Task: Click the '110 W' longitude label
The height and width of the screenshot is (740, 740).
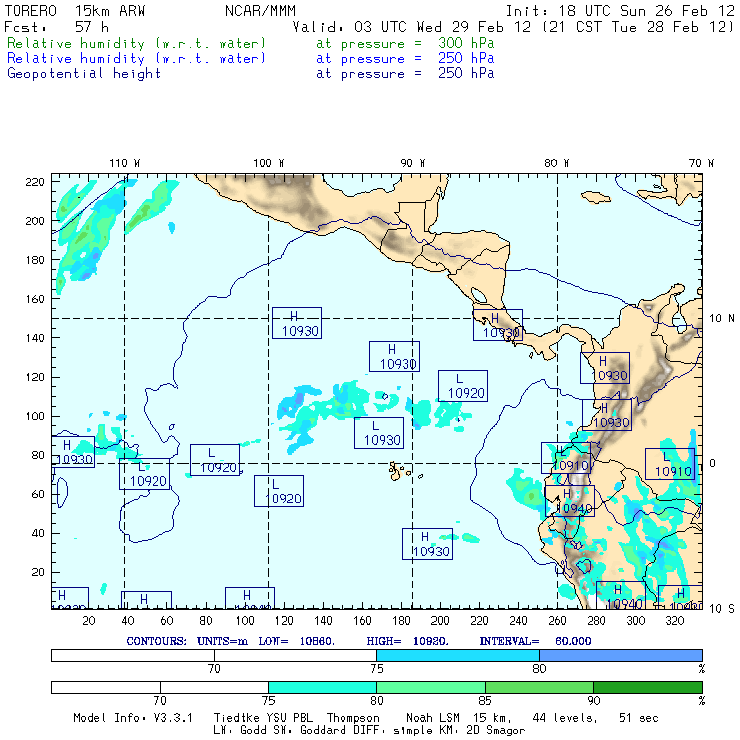Action: (125, 163)
